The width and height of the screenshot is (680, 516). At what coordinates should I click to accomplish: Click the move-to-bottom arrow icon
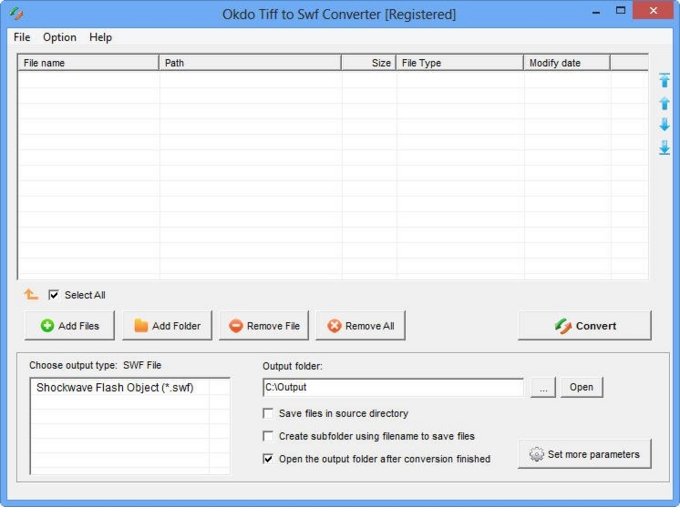664,147
